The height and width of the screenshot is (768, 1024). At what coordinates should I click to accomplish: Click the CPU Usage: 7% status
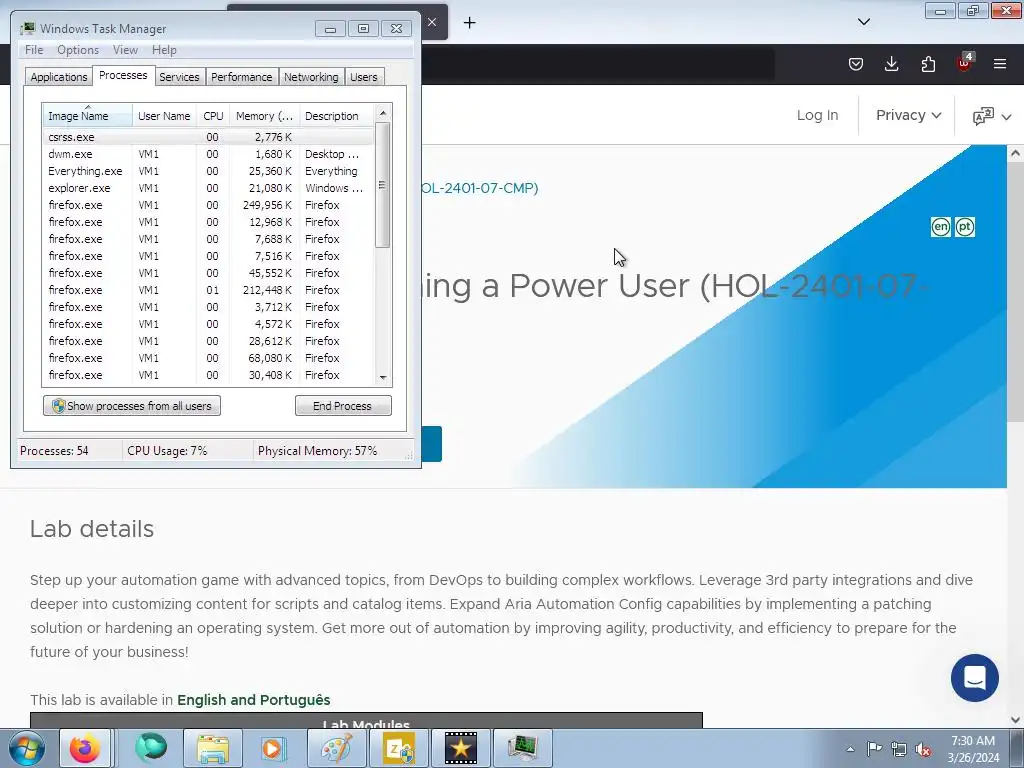coord(167,451)
